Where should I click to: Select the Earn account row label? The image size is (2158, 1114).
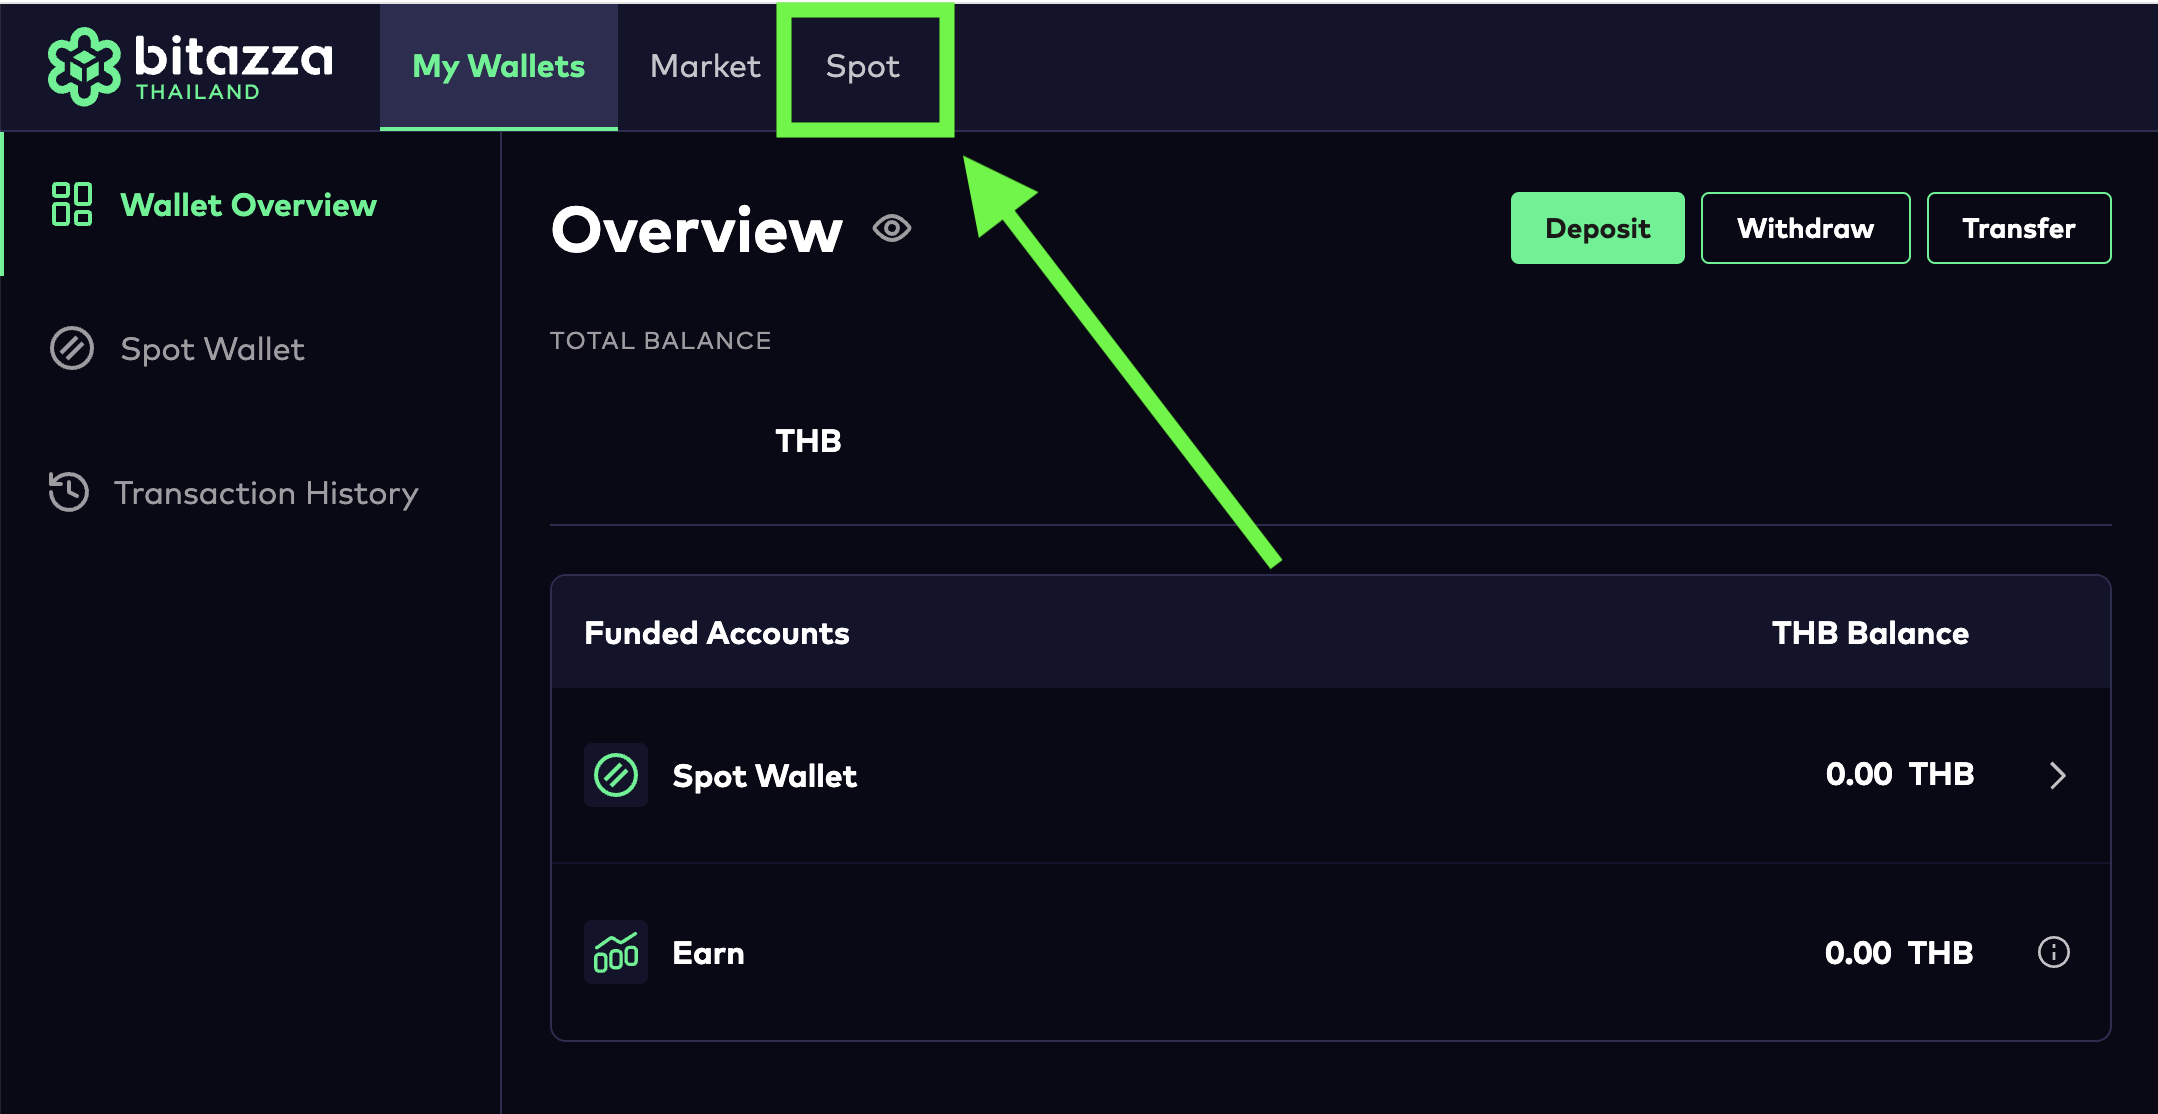click(x=708, y=953)
